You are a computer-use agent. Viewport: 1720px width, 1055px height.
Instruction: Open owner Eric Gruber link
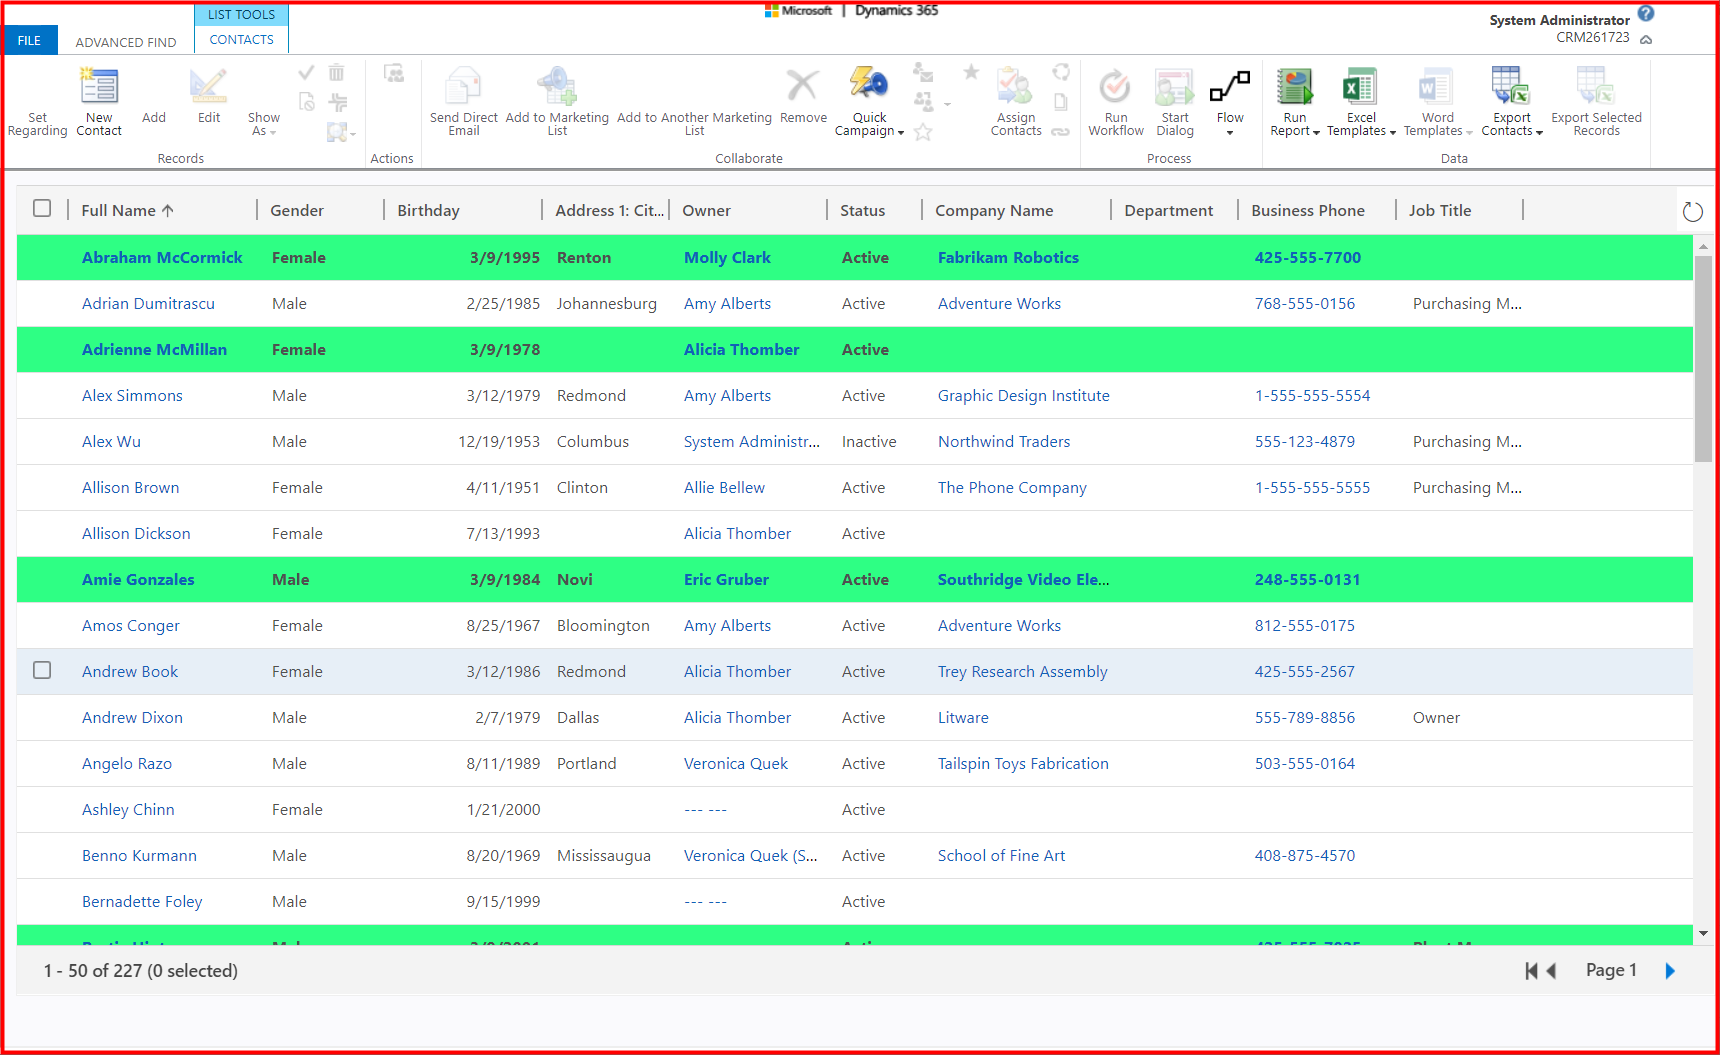pos(726,579)
